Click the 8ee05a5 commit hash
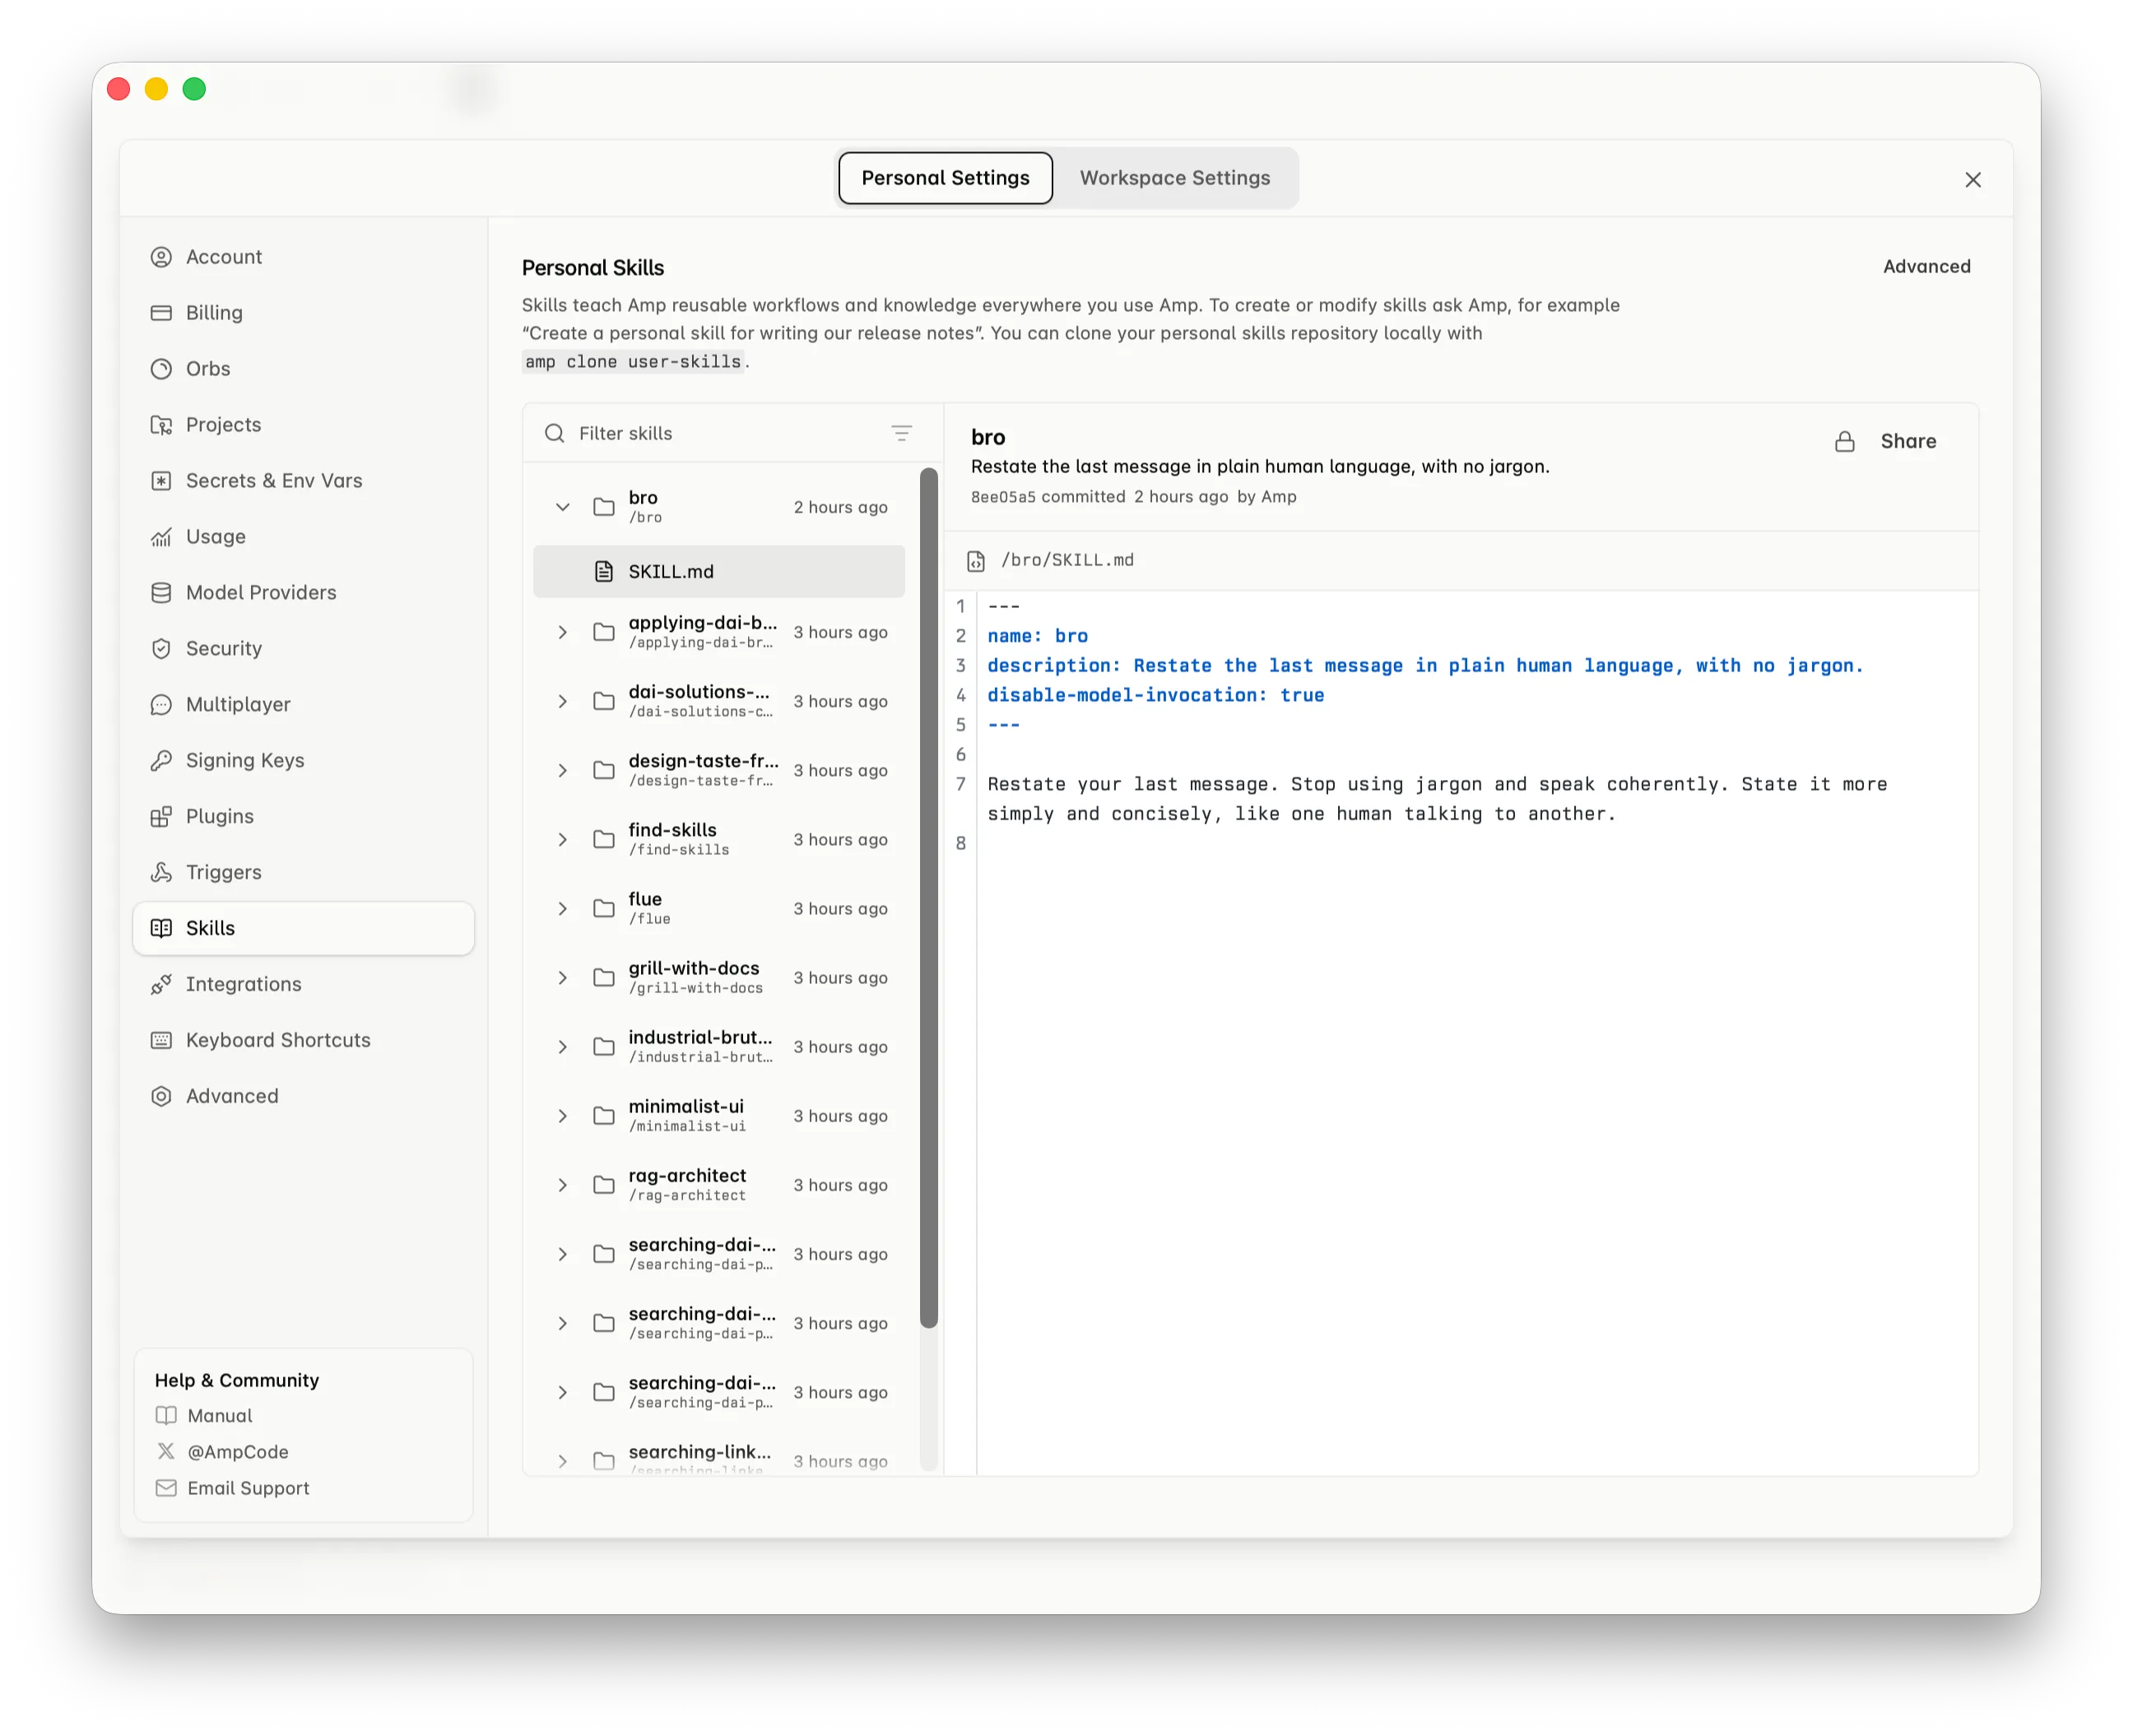The width and height of the screenshot is (2133, 1736). pyautogui.click(x=1003, y=497)
